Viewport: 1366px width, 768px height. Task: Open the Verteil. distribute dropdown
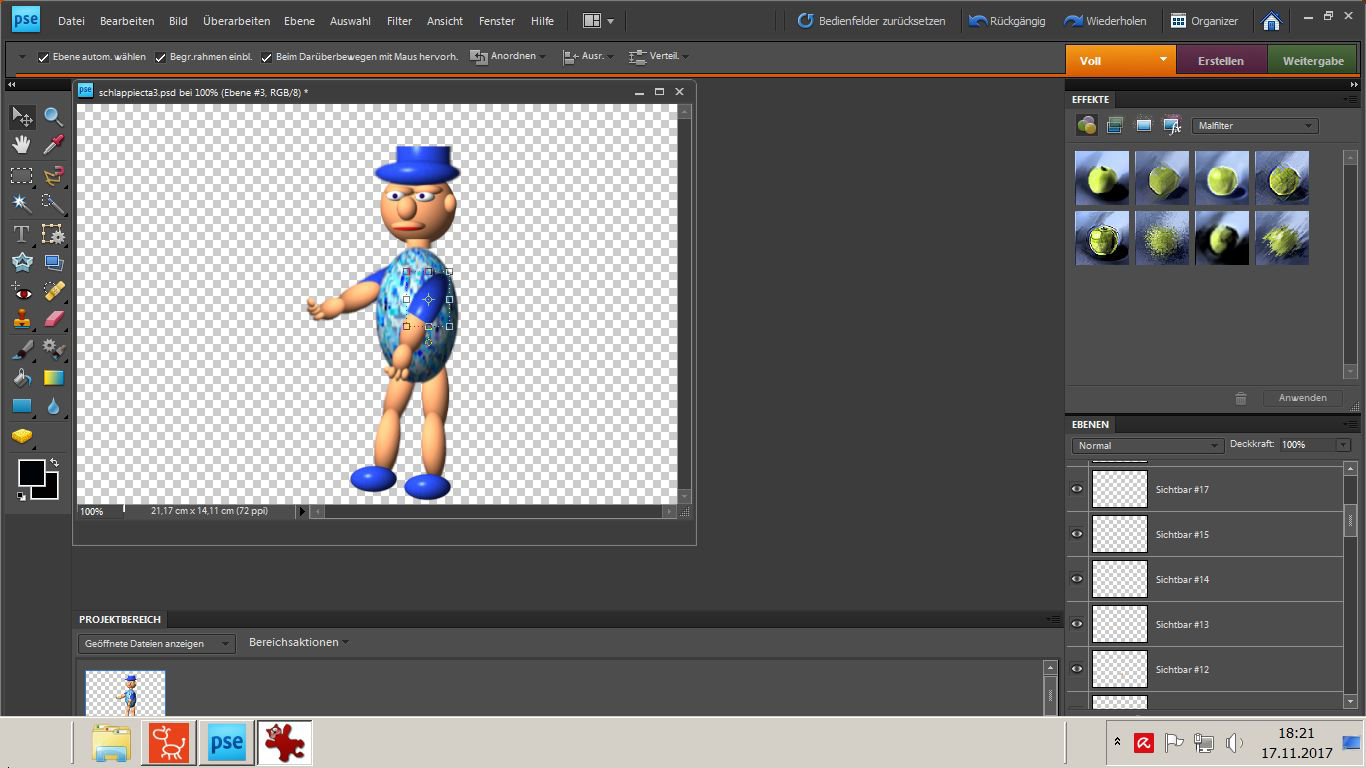[x=658, y=57]
